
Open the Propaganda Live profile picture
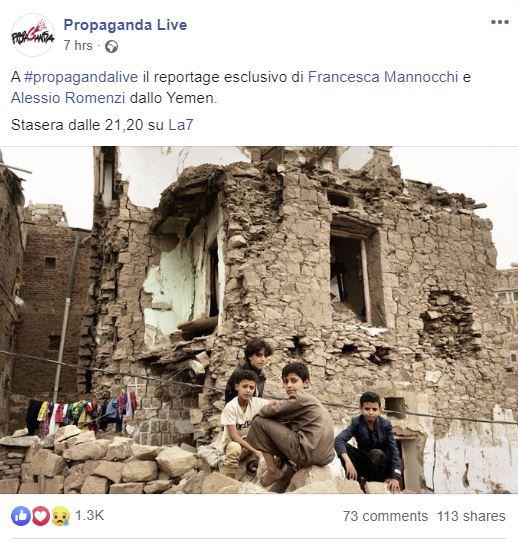click(x=32, y=35)
